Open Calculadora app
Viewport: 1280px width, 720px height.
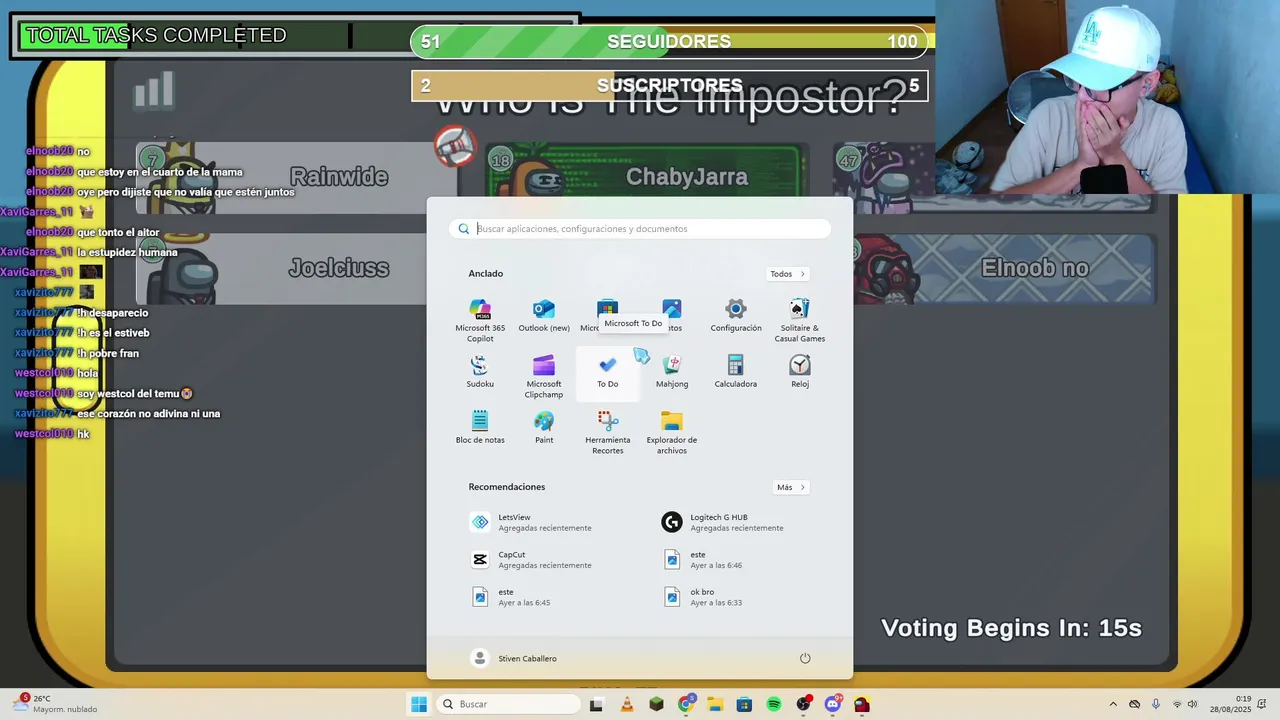[736, 372]
